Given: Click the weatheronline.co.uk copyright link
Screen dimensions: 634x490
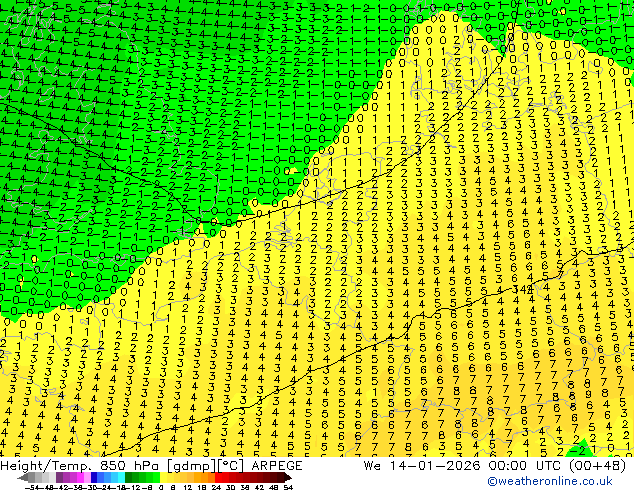Looking at the screenshot, I should click(550, 481).
